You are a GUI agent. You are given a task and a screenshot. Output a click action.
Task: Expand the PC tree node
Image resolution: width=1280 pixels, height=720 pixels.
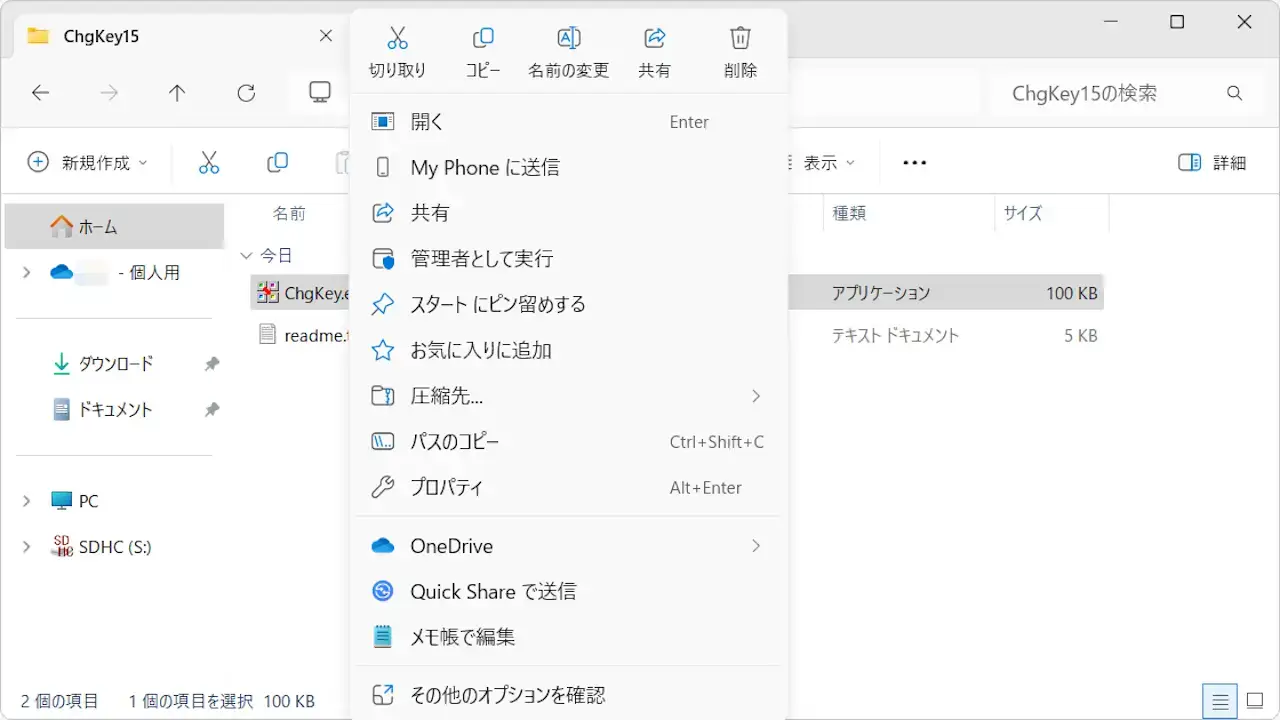(27, 501)
